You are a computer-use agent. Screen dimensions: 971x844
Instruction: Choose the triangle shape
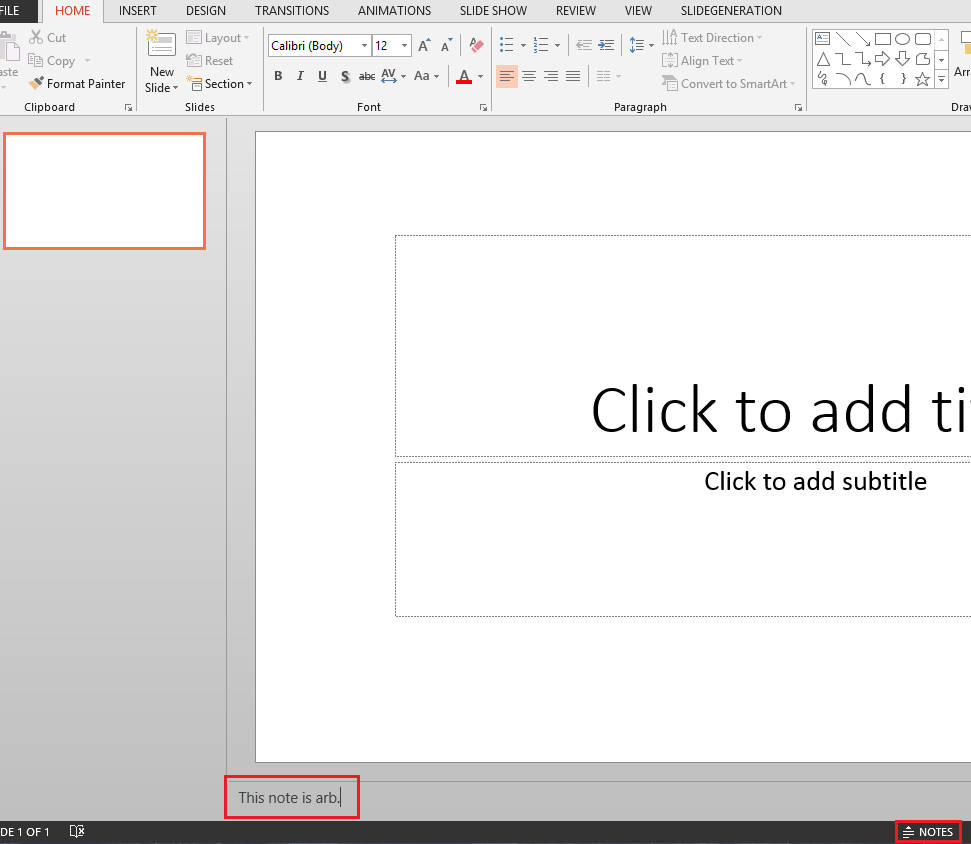pyautogui.click(x=822, y=59)
